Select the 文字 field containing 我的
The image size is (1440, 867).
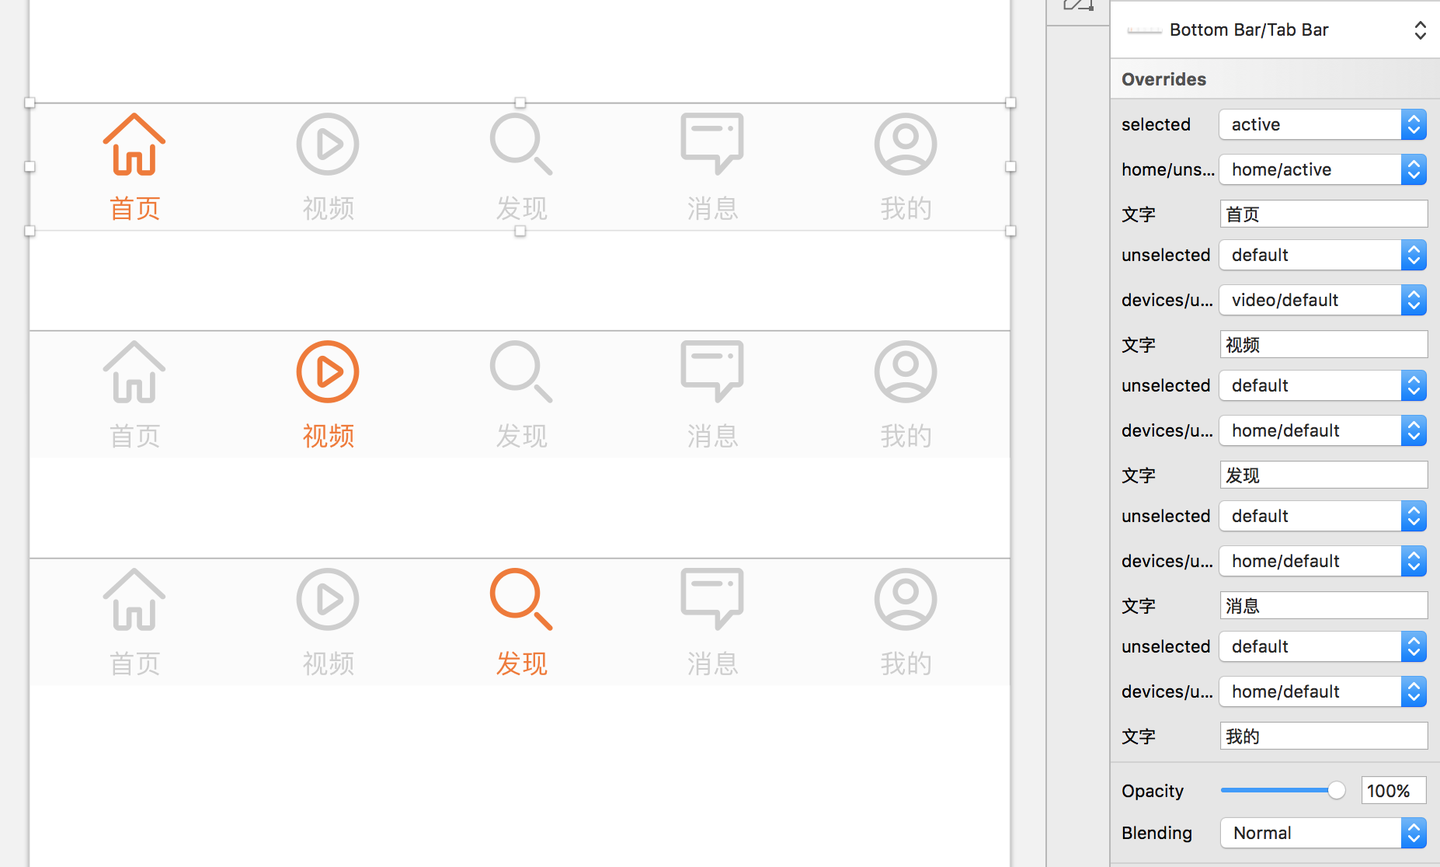click(1322, 736)
